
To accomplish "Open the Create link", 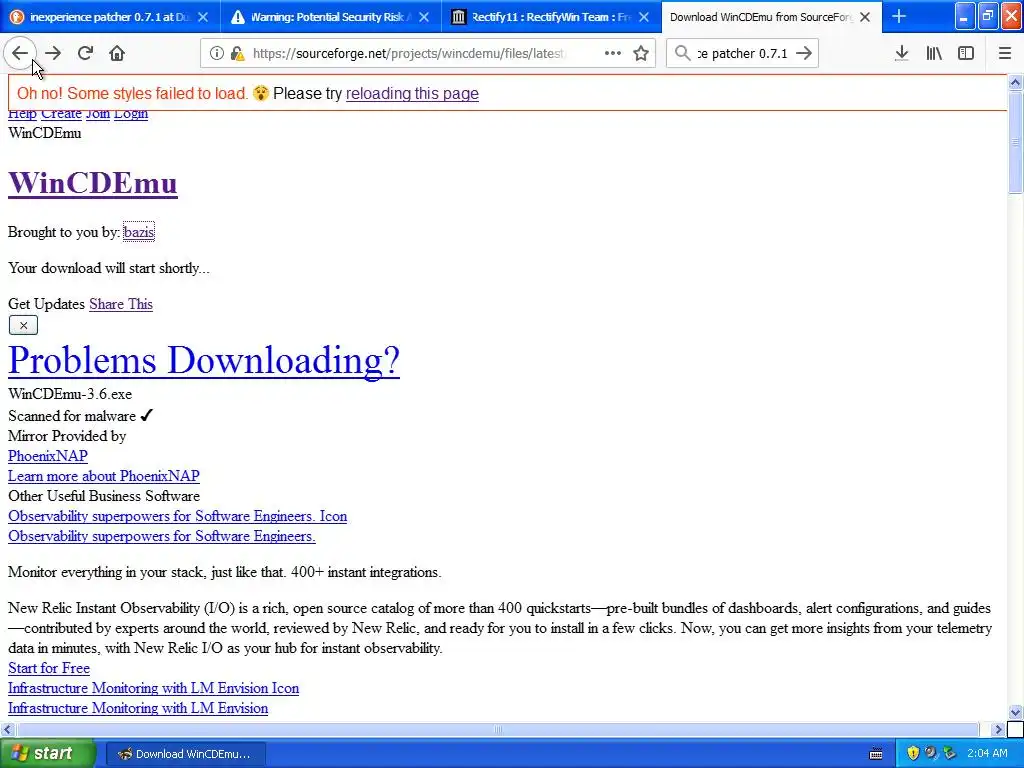I will coord(61,114).
